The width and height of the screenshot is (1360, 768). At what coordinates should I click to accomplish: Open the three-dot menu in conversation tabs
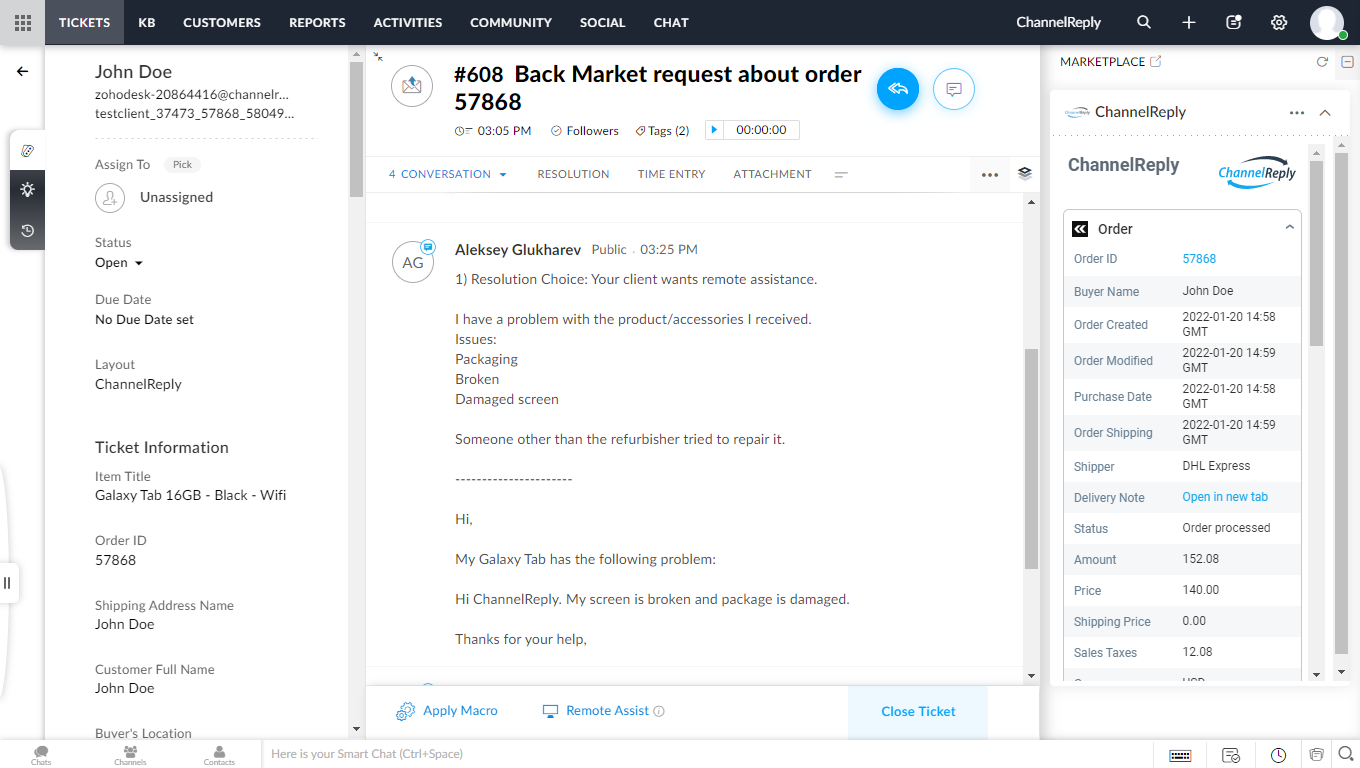click(990, 175)
